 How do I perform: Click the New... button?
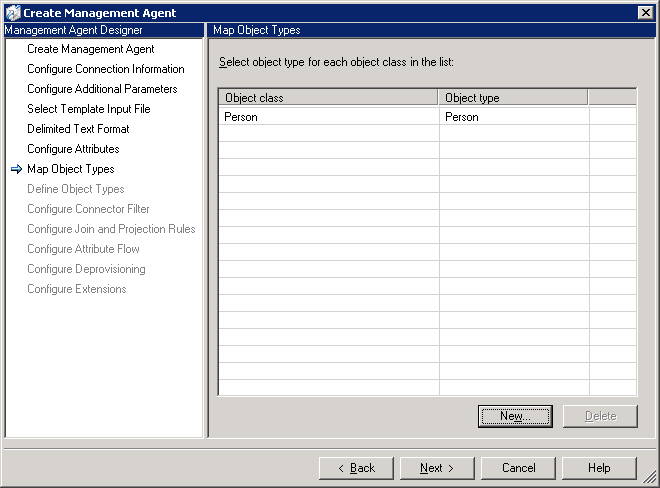(x=515, y=416)
